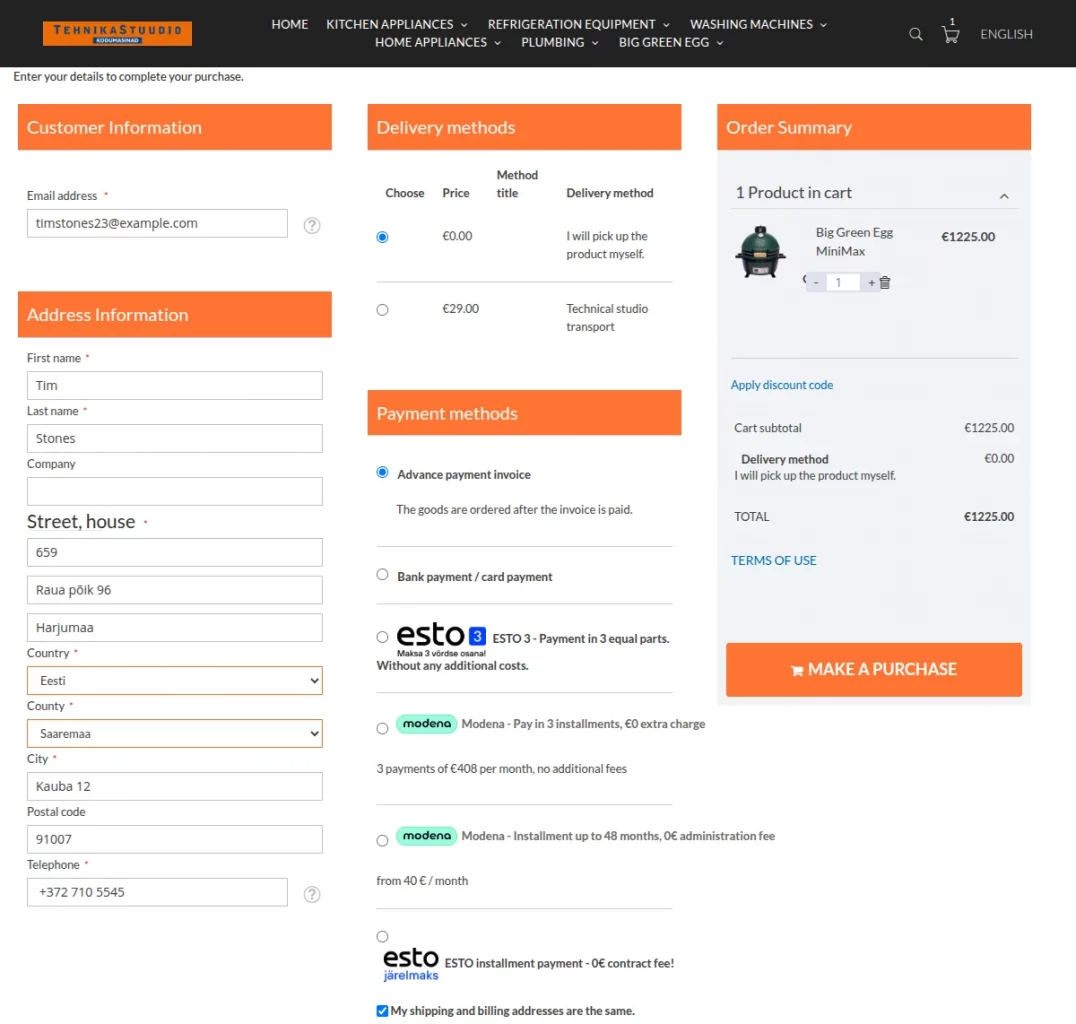Click street field containing 659
This screenshot has height=1024, width=1076.
pos(174,552)
